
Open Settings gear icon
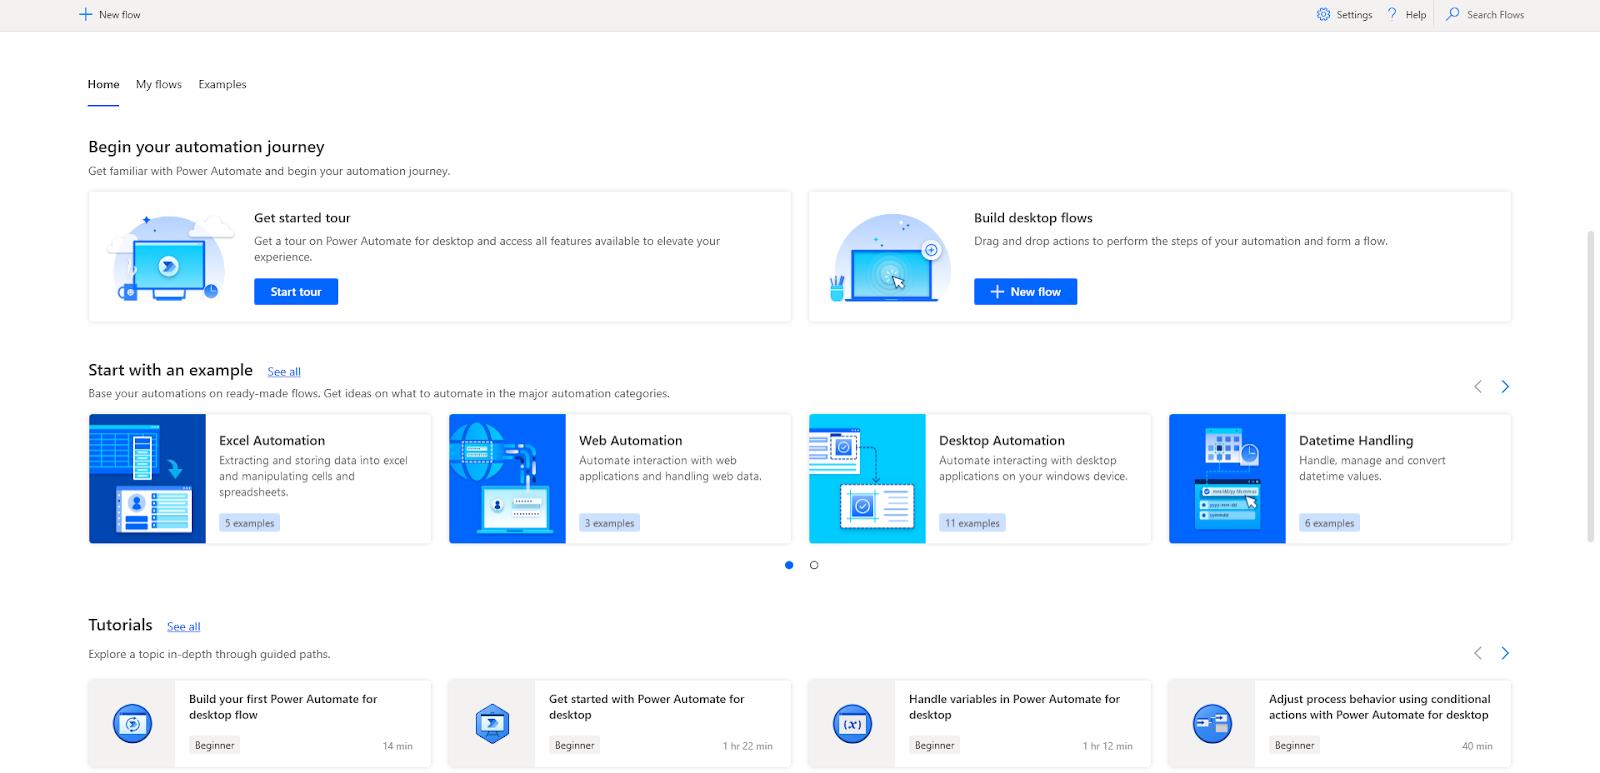1324,15
